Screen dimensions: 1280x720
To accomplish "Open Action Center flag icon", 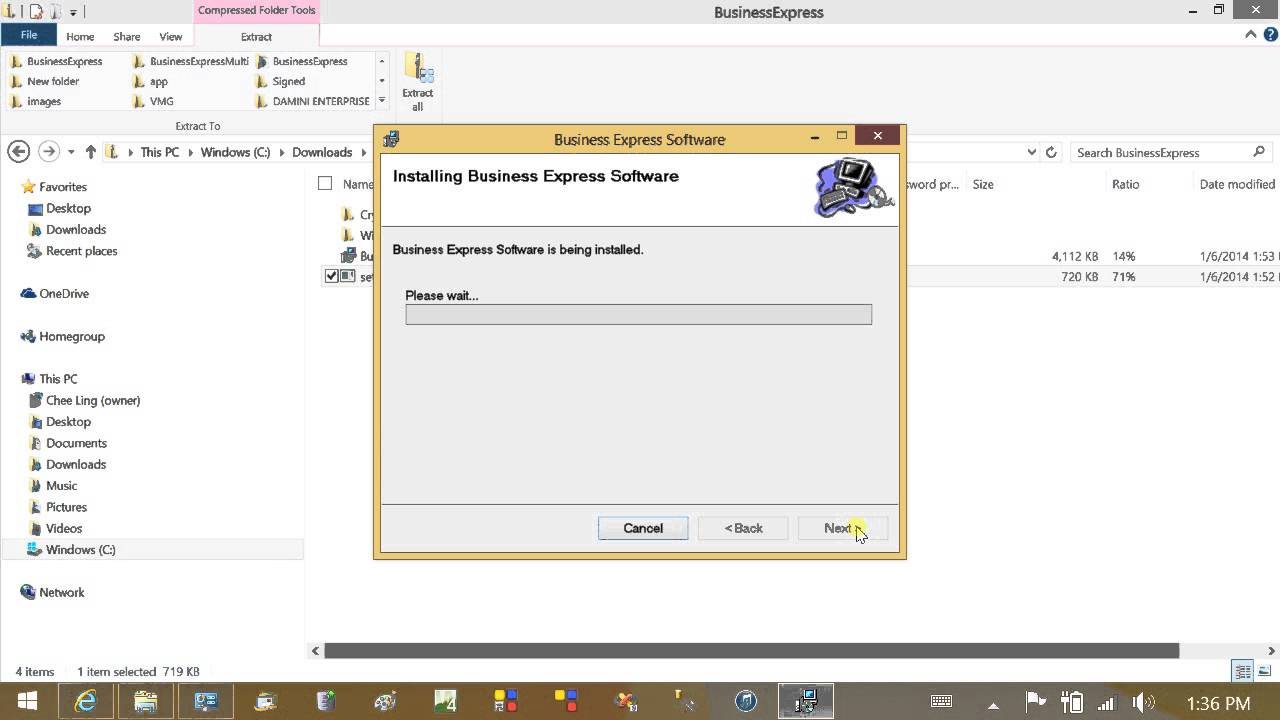I will coord(1036,702).
